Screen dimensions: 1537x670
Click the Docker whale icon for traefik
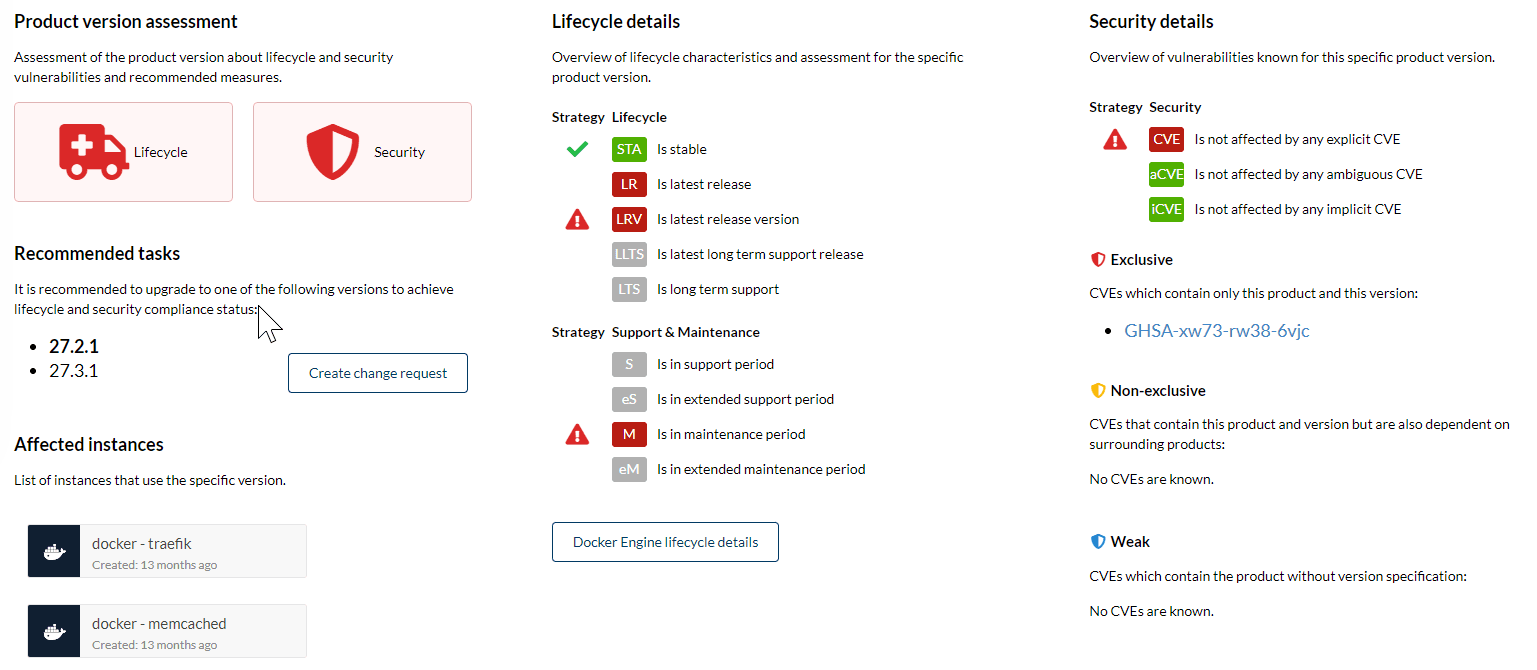pyautogui.click(x=54, y=552)
